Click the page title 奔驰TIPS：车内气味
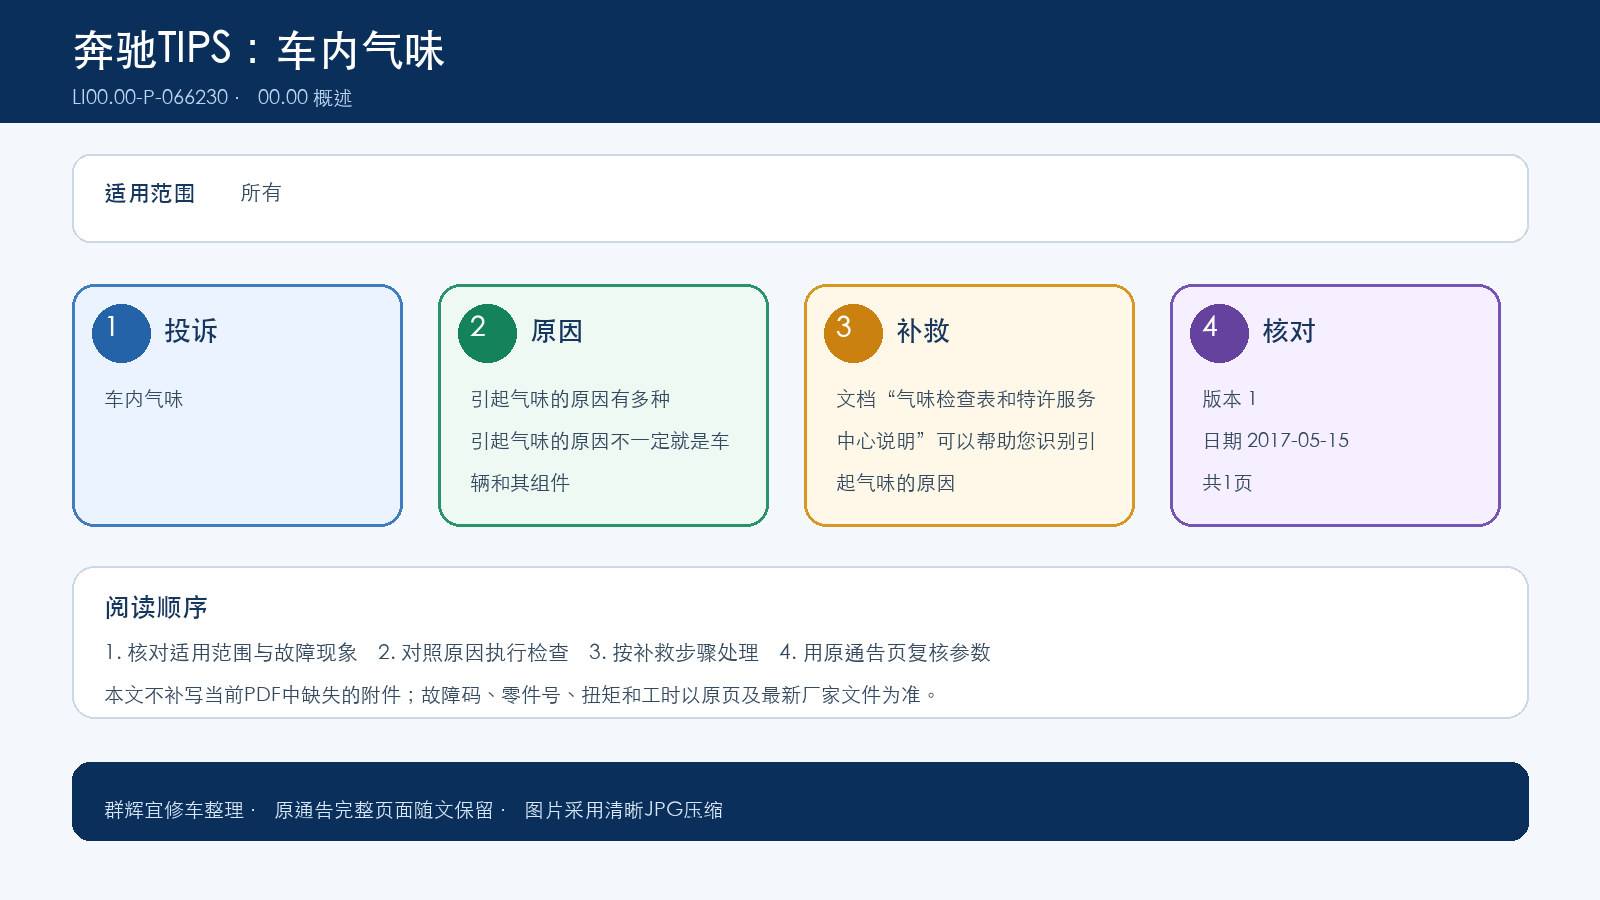This screenshot has width=1600, height=900. [x=259, y=50]
